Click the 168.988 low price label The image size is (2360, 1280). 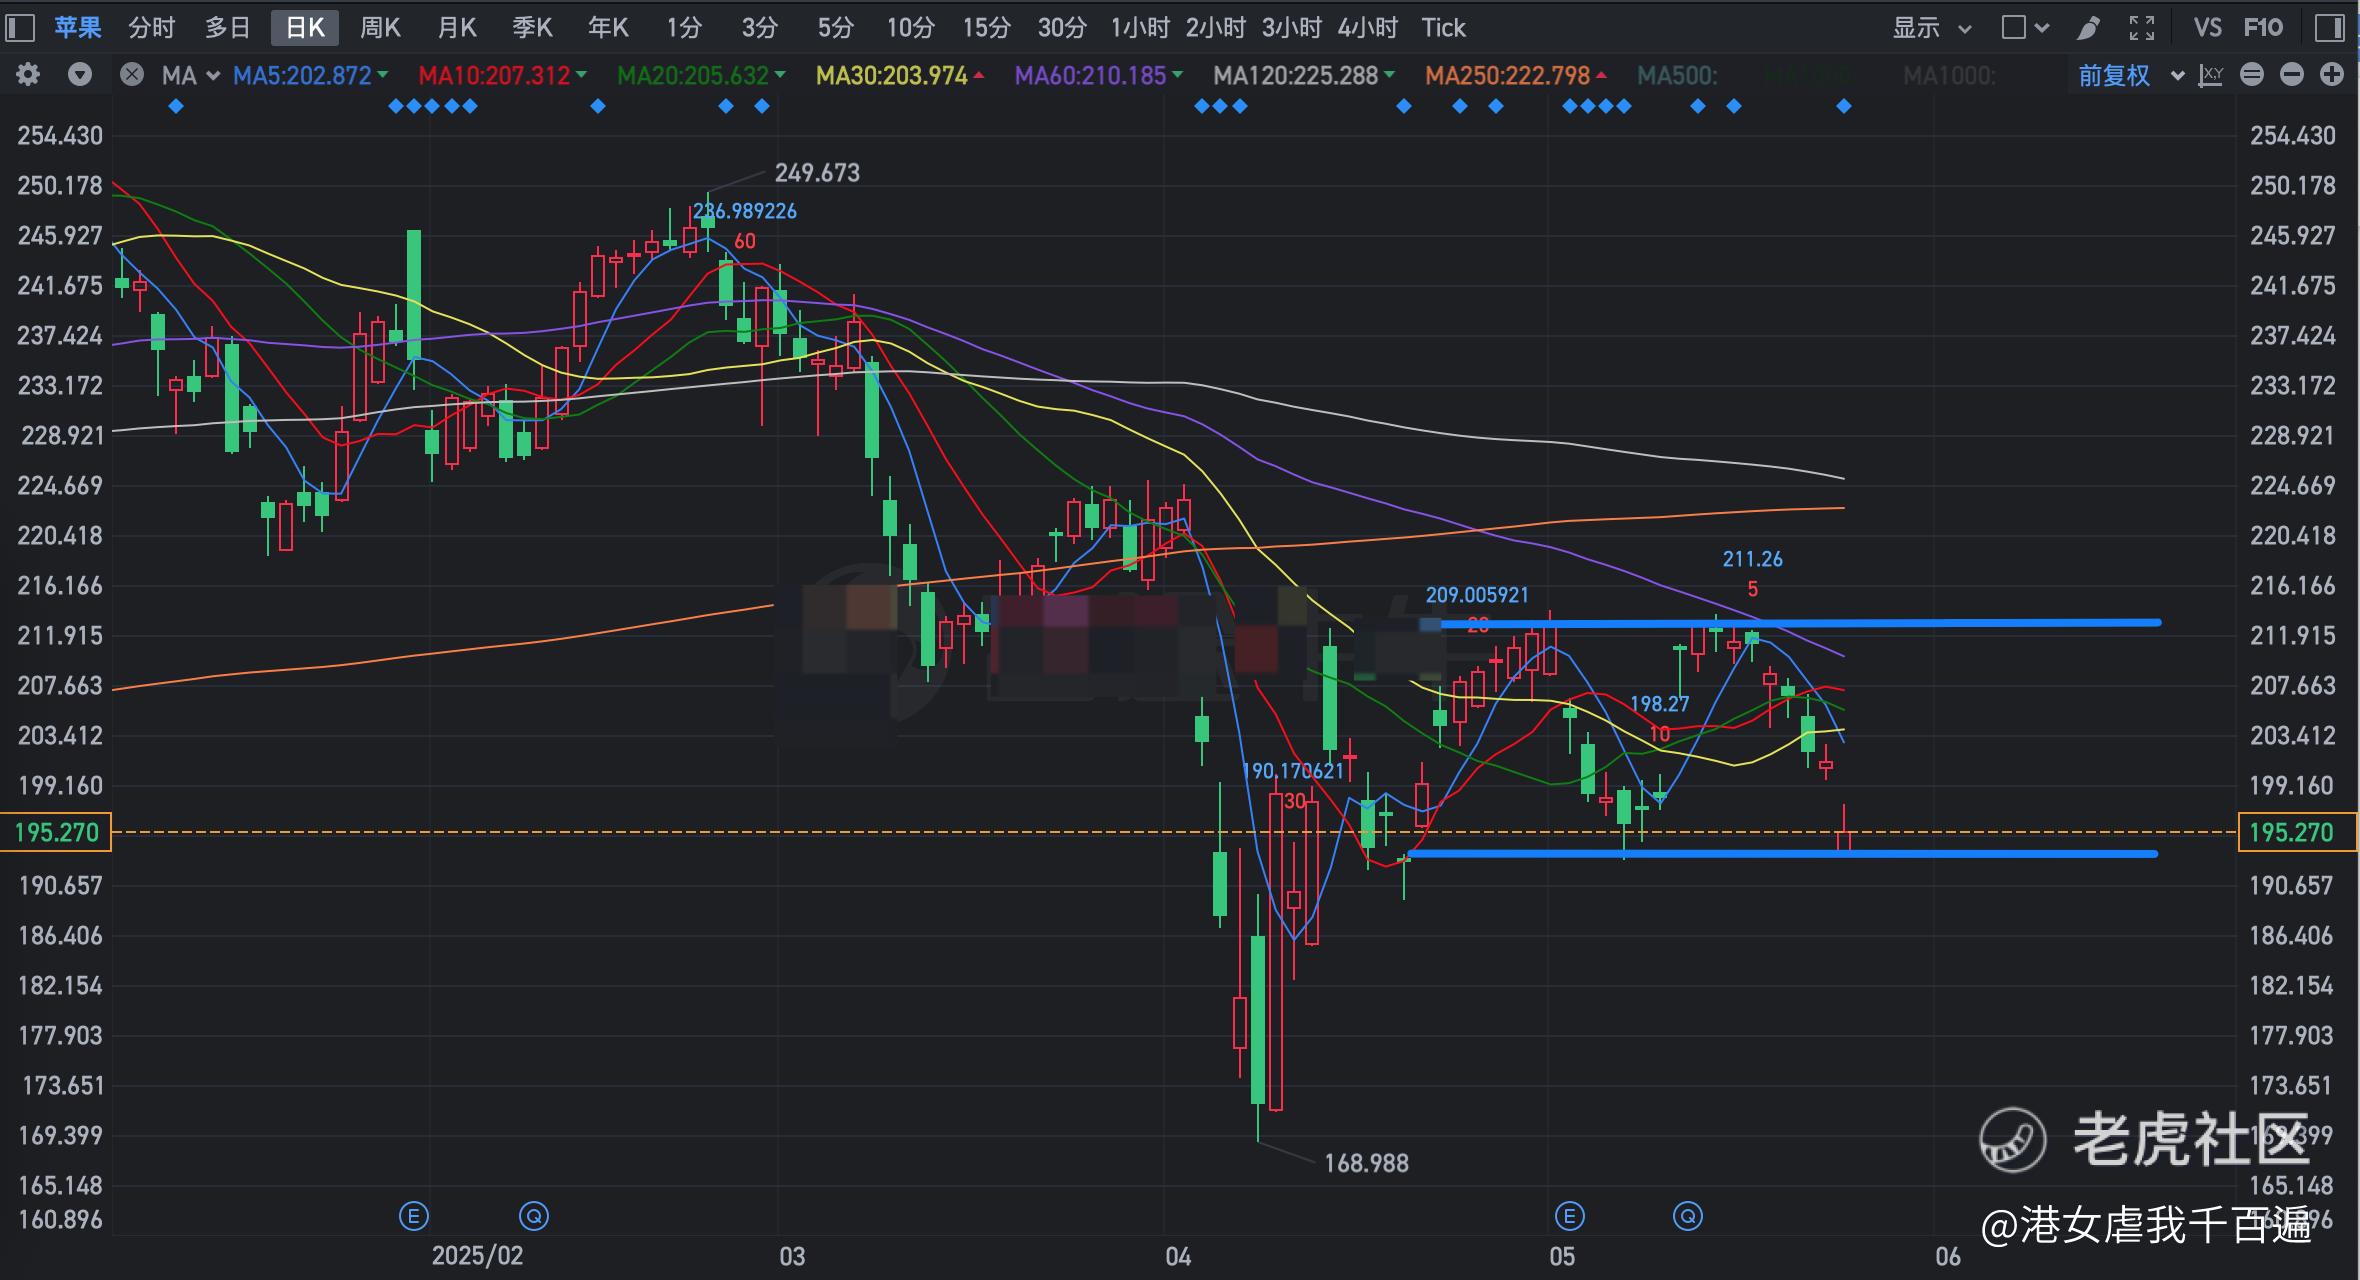[1366, 1163]
